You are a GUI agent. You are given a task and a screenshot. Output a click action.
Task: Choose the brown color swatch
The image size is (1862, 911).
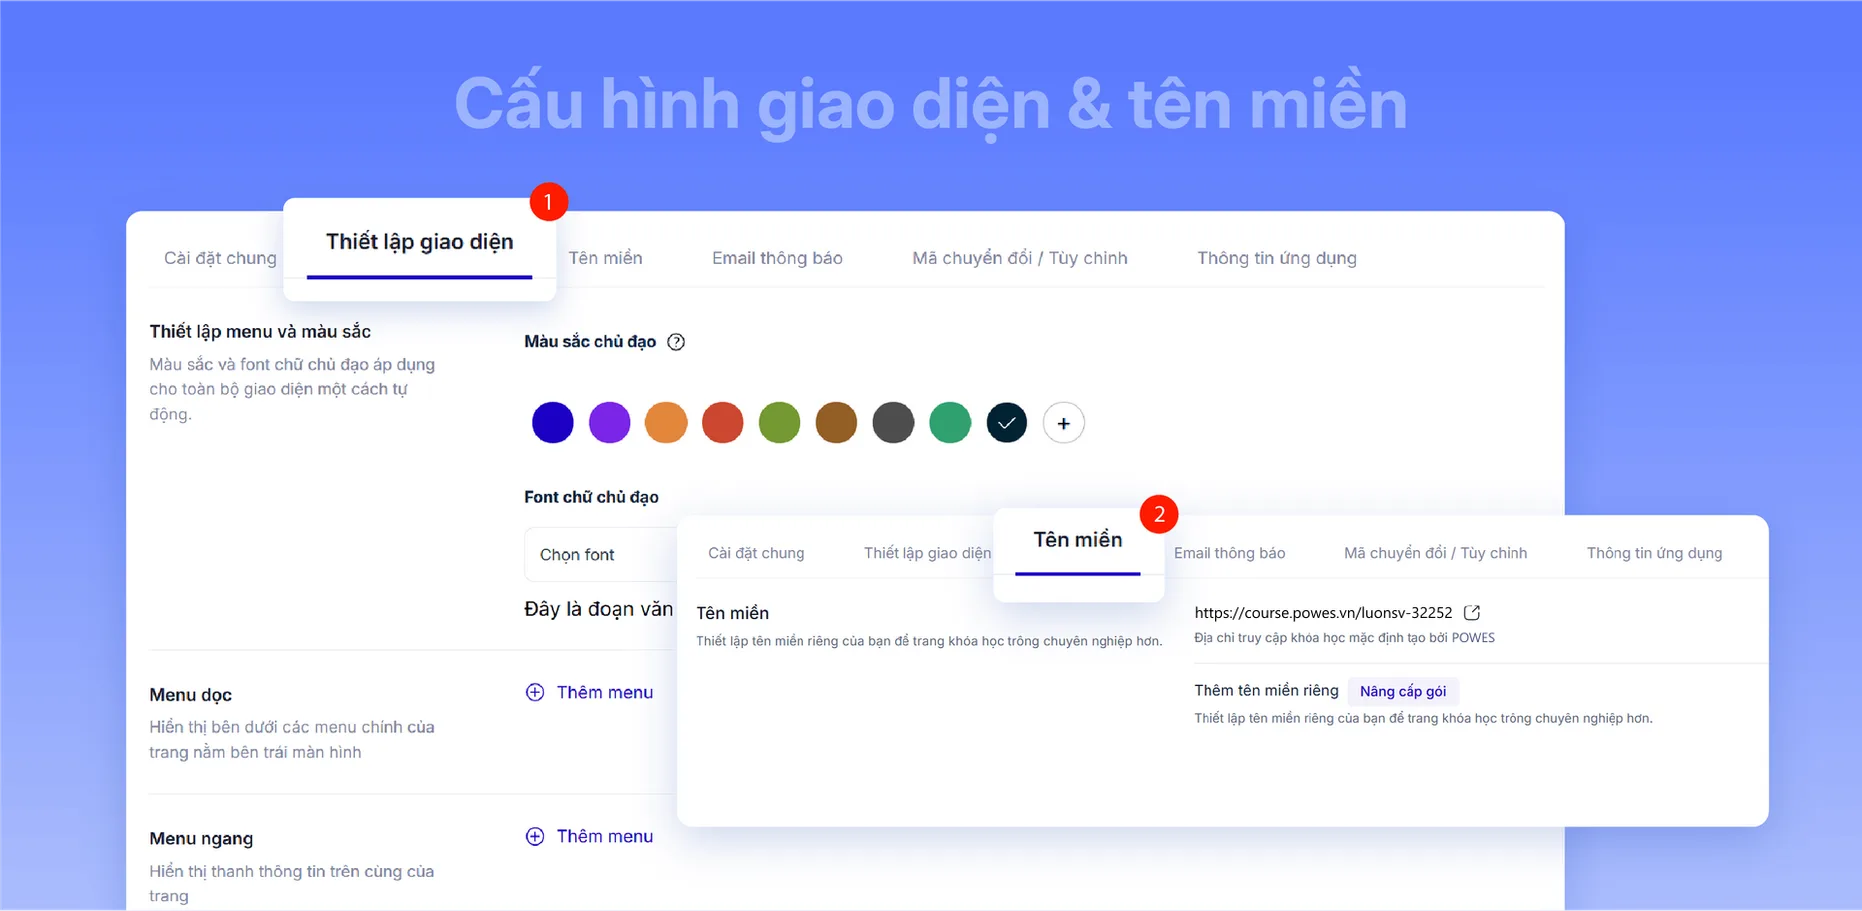click(836, 423)
